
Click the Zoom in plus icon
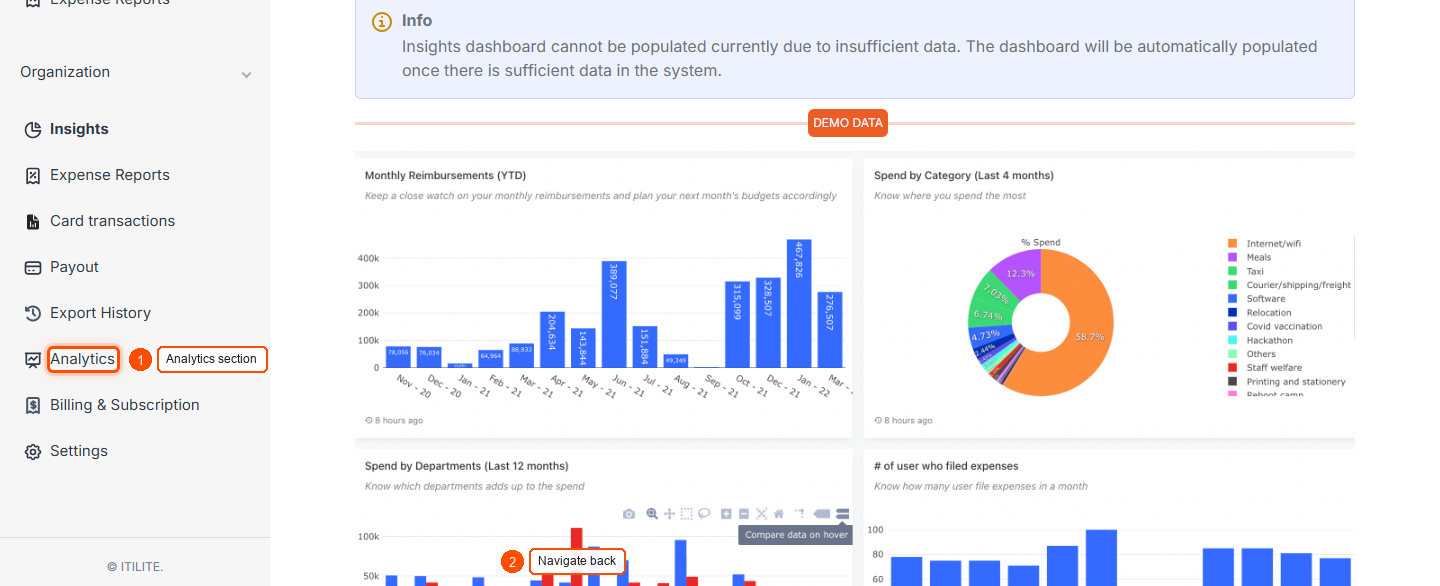click(726, 514)
